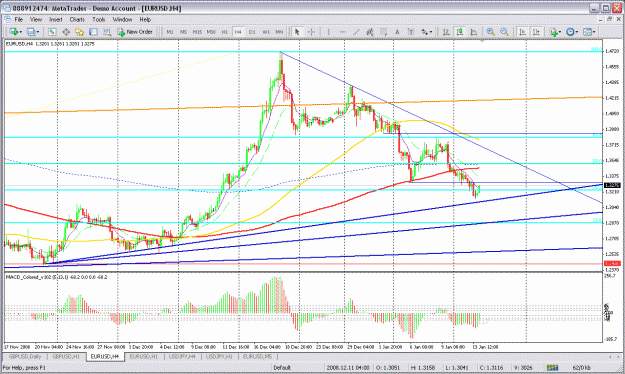Select the Cursor arrow tool

click(297, 32)
